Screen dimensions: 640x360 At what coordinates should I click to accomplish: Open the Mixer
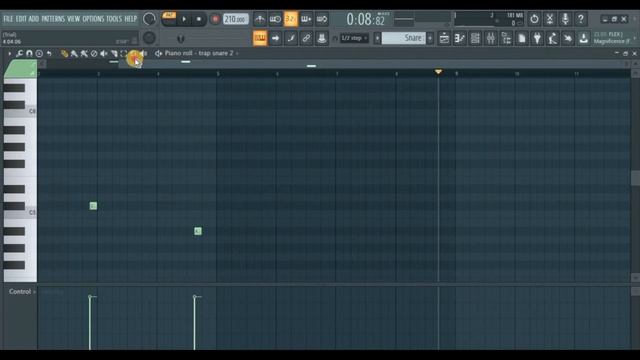[491, 38]
